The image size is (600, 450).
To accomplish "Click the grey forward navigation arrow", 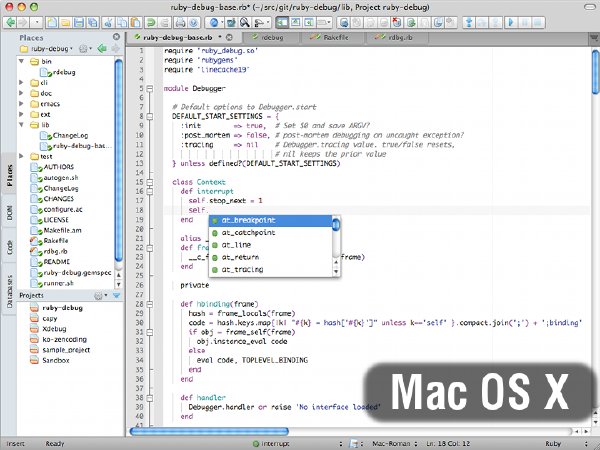I will [x=23, y=22].
